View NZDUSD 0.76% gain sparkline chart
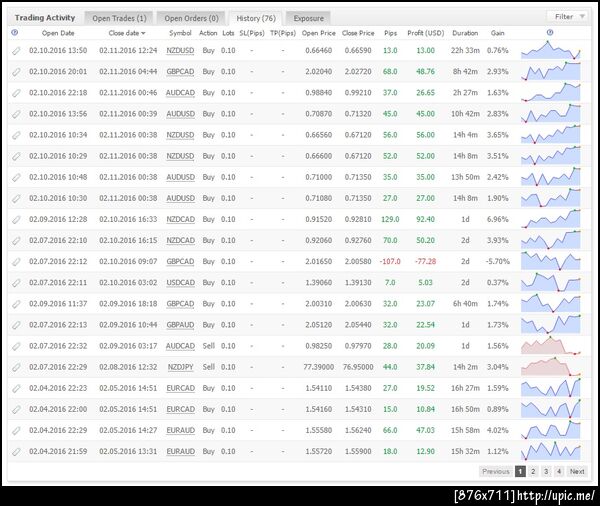 point(551,50)
